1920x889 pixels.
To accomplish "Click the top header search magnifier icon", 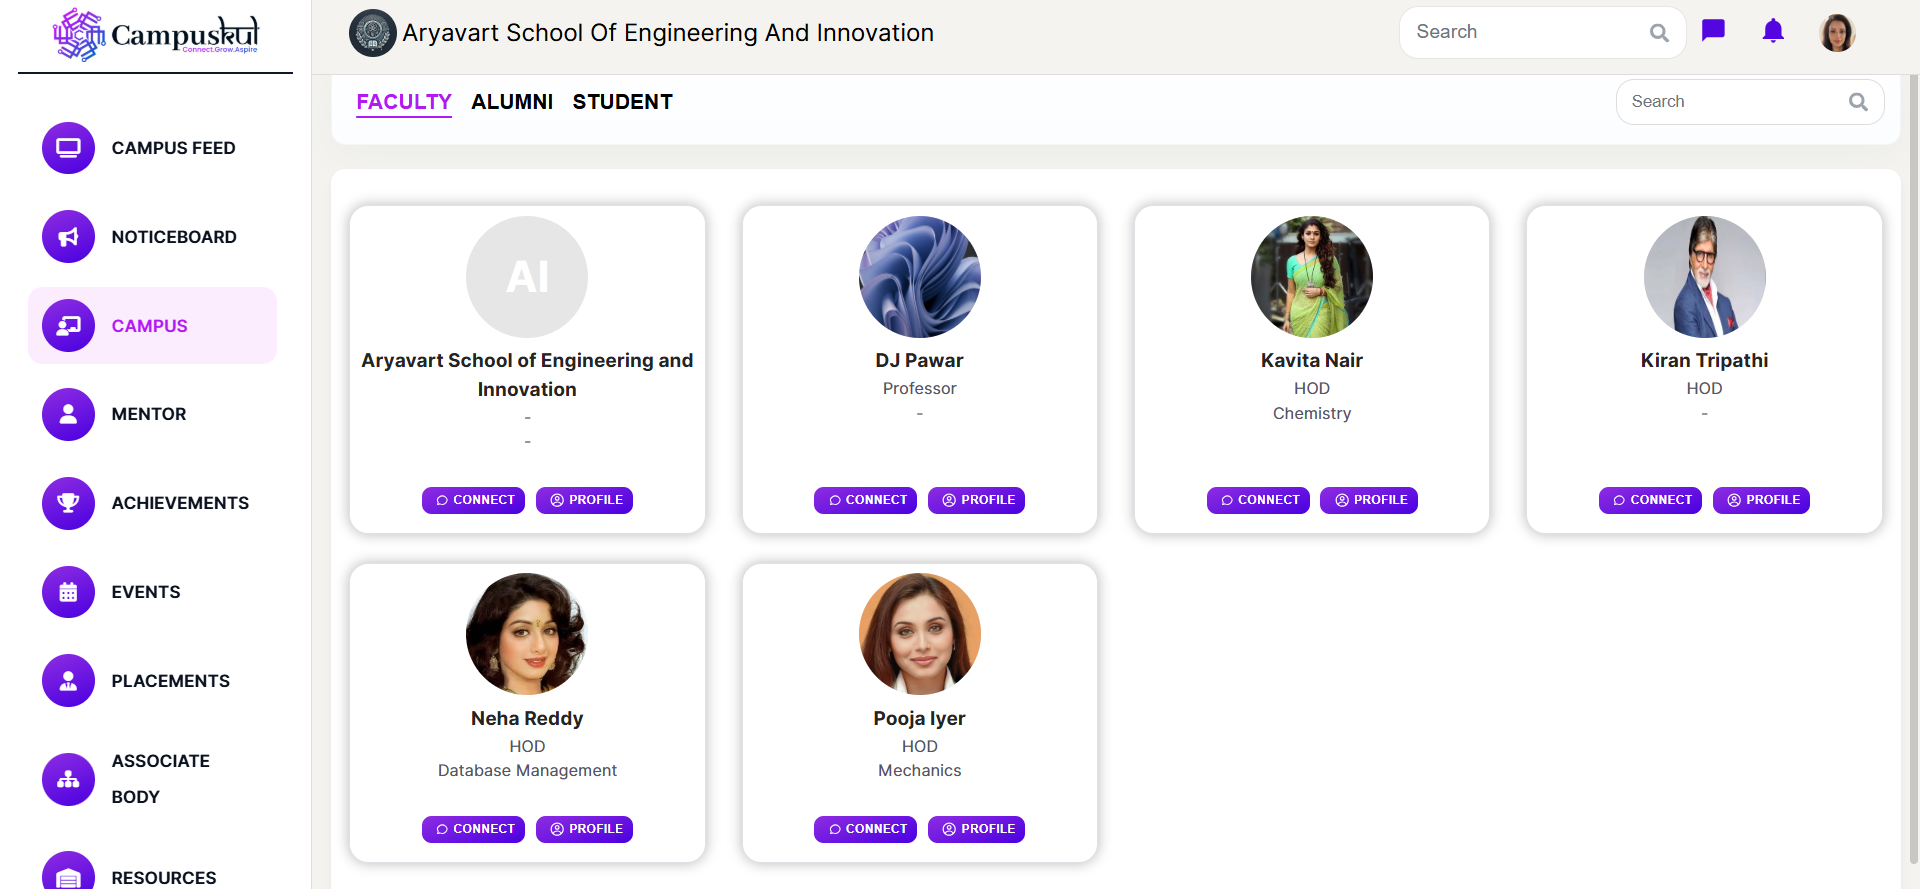I will point(1659,33).
